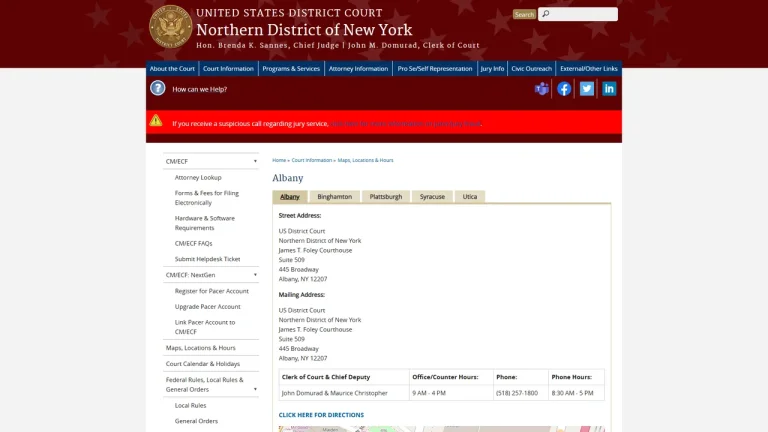The height and width of the screenshot is (432, 768).
Task: Open Court Calendar & Holidays link
Action: tap(203, 364)
